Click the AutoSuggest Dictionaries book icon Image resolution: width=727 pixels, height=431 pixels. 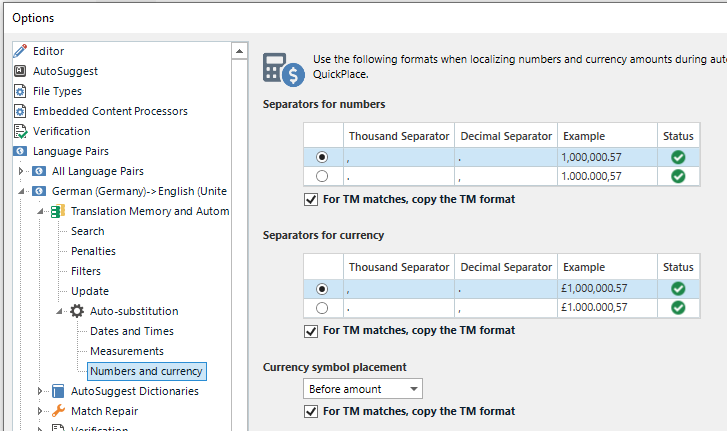click(58, 391)
